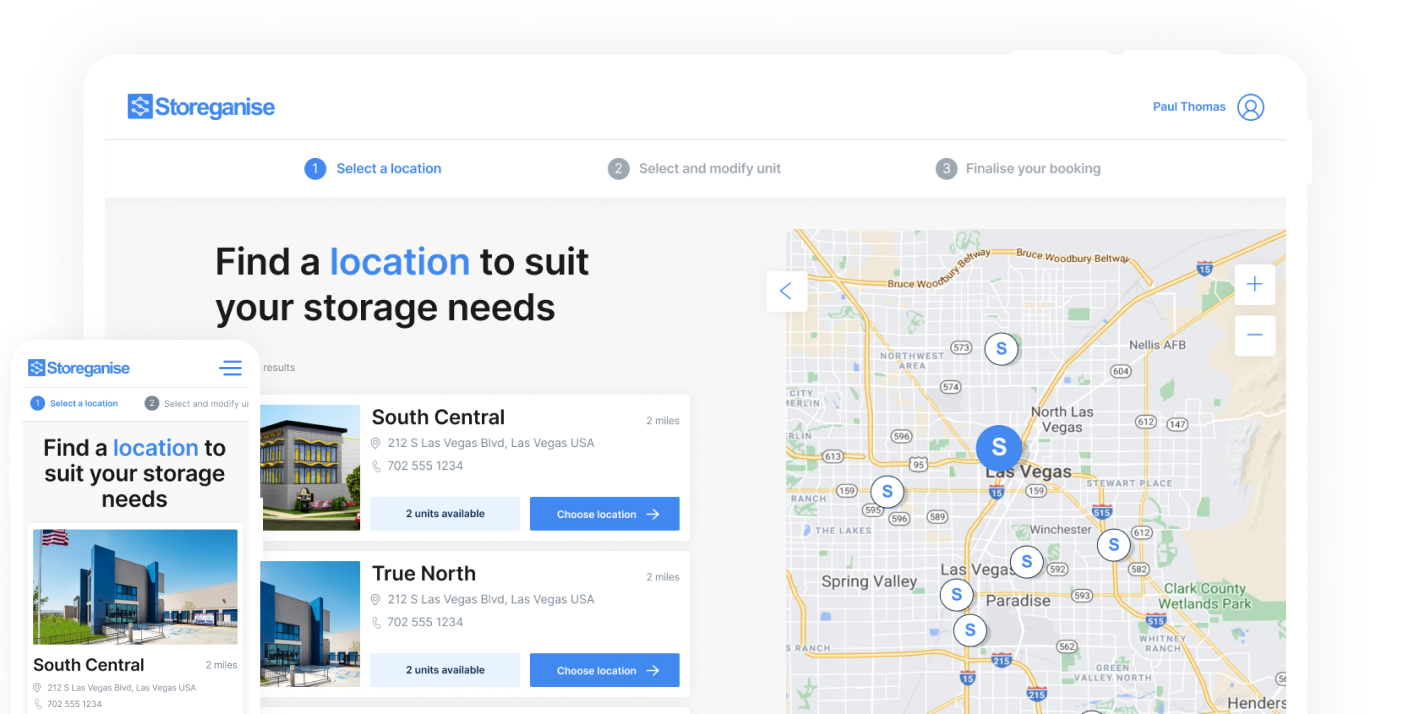Open South Central desktop card thumbnail image
Viewport: 1424px width, 714px height.
pyautogui.click(x=310, y=467)
